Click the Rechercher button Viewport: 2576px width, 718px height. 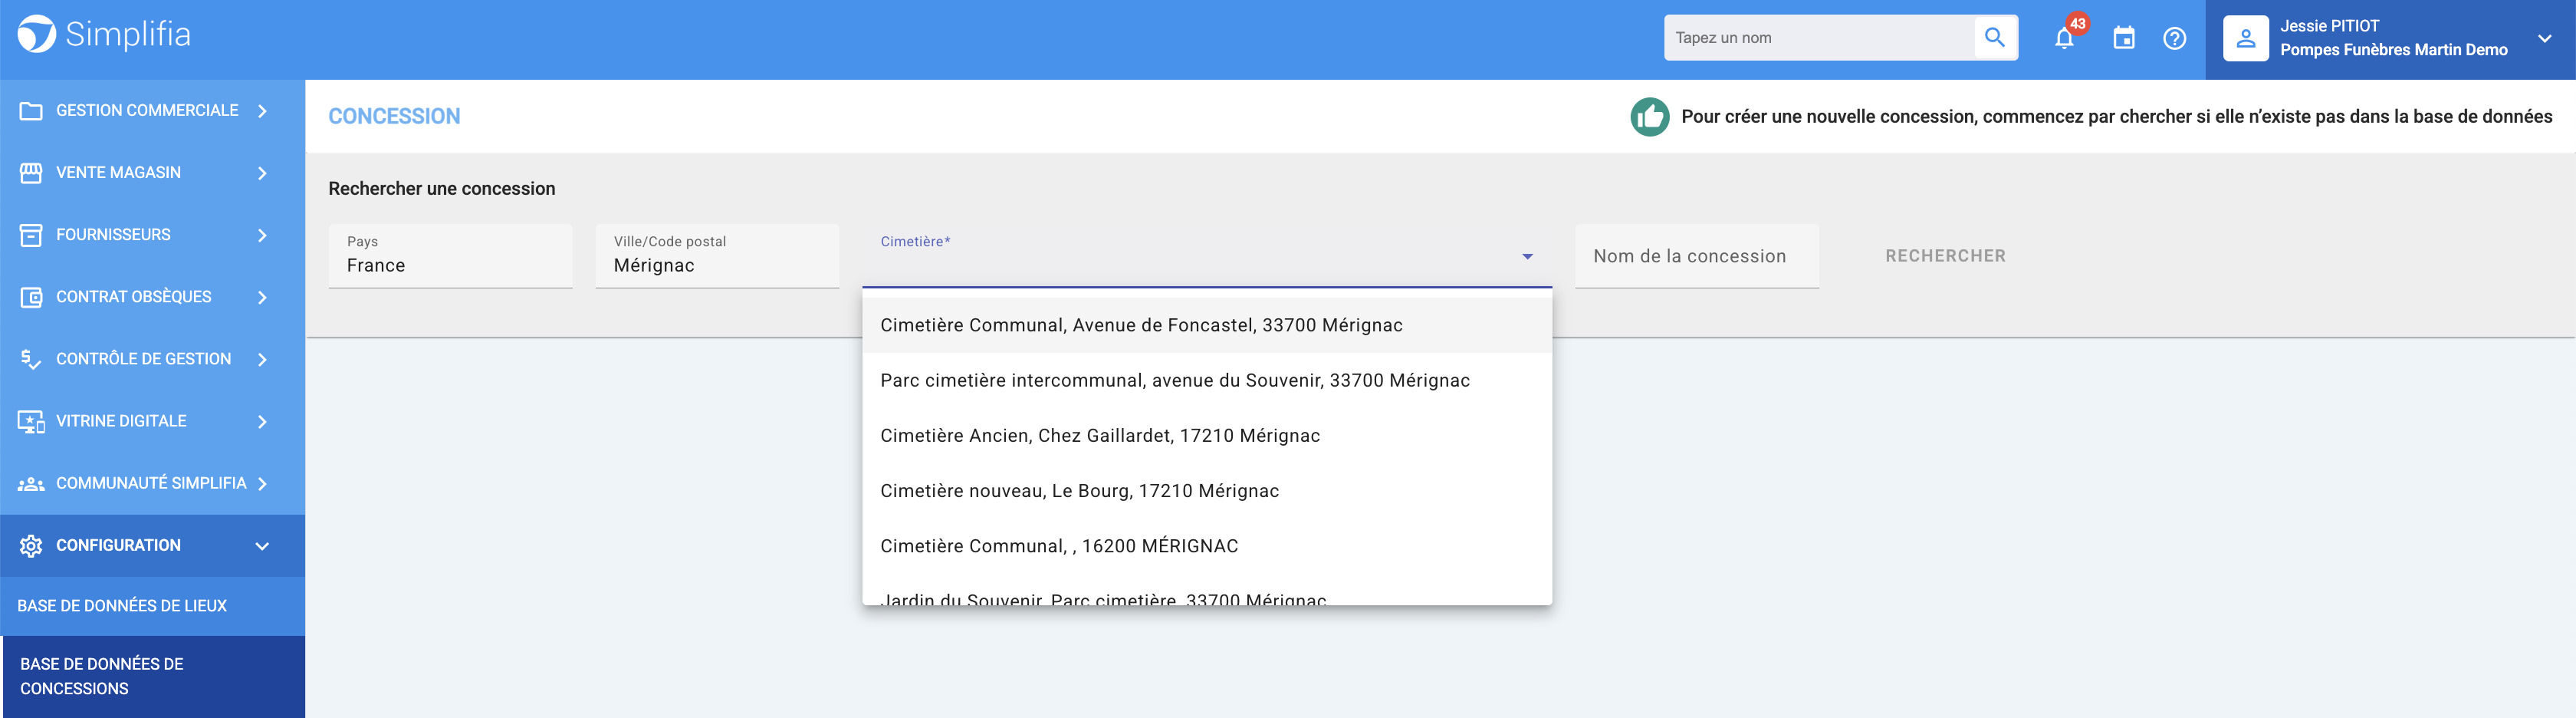coord(1945,256)
